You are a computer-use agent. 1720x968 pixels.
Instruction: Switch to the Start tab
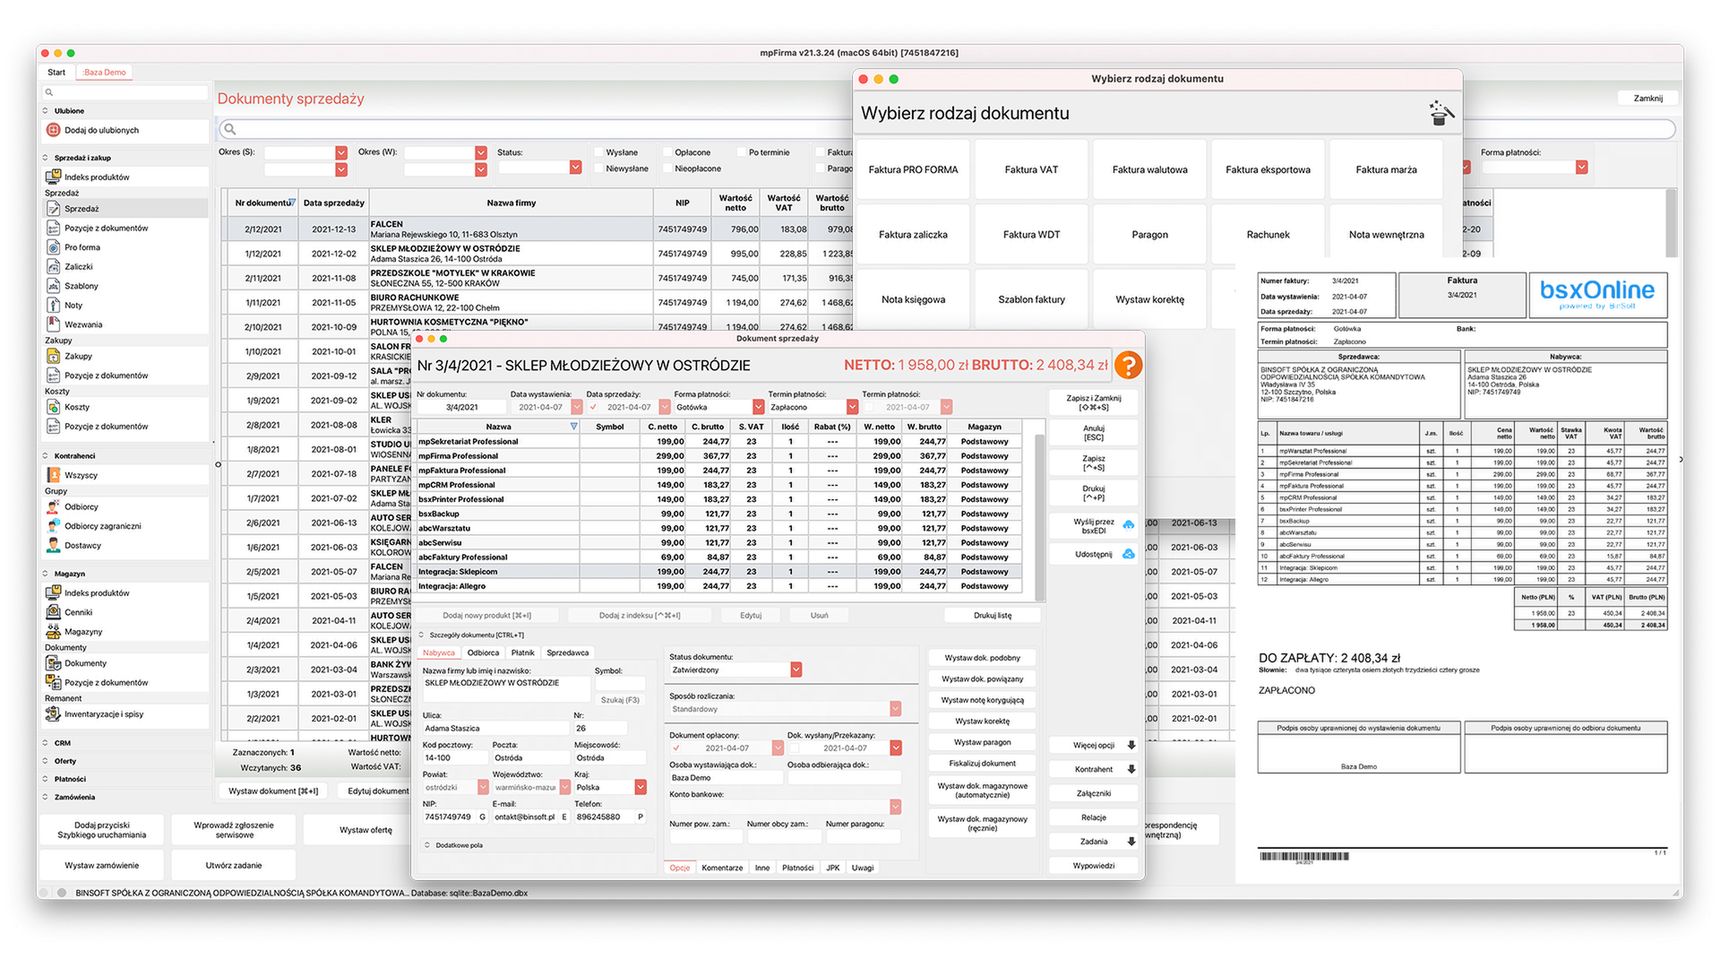(x=57, y=72)
